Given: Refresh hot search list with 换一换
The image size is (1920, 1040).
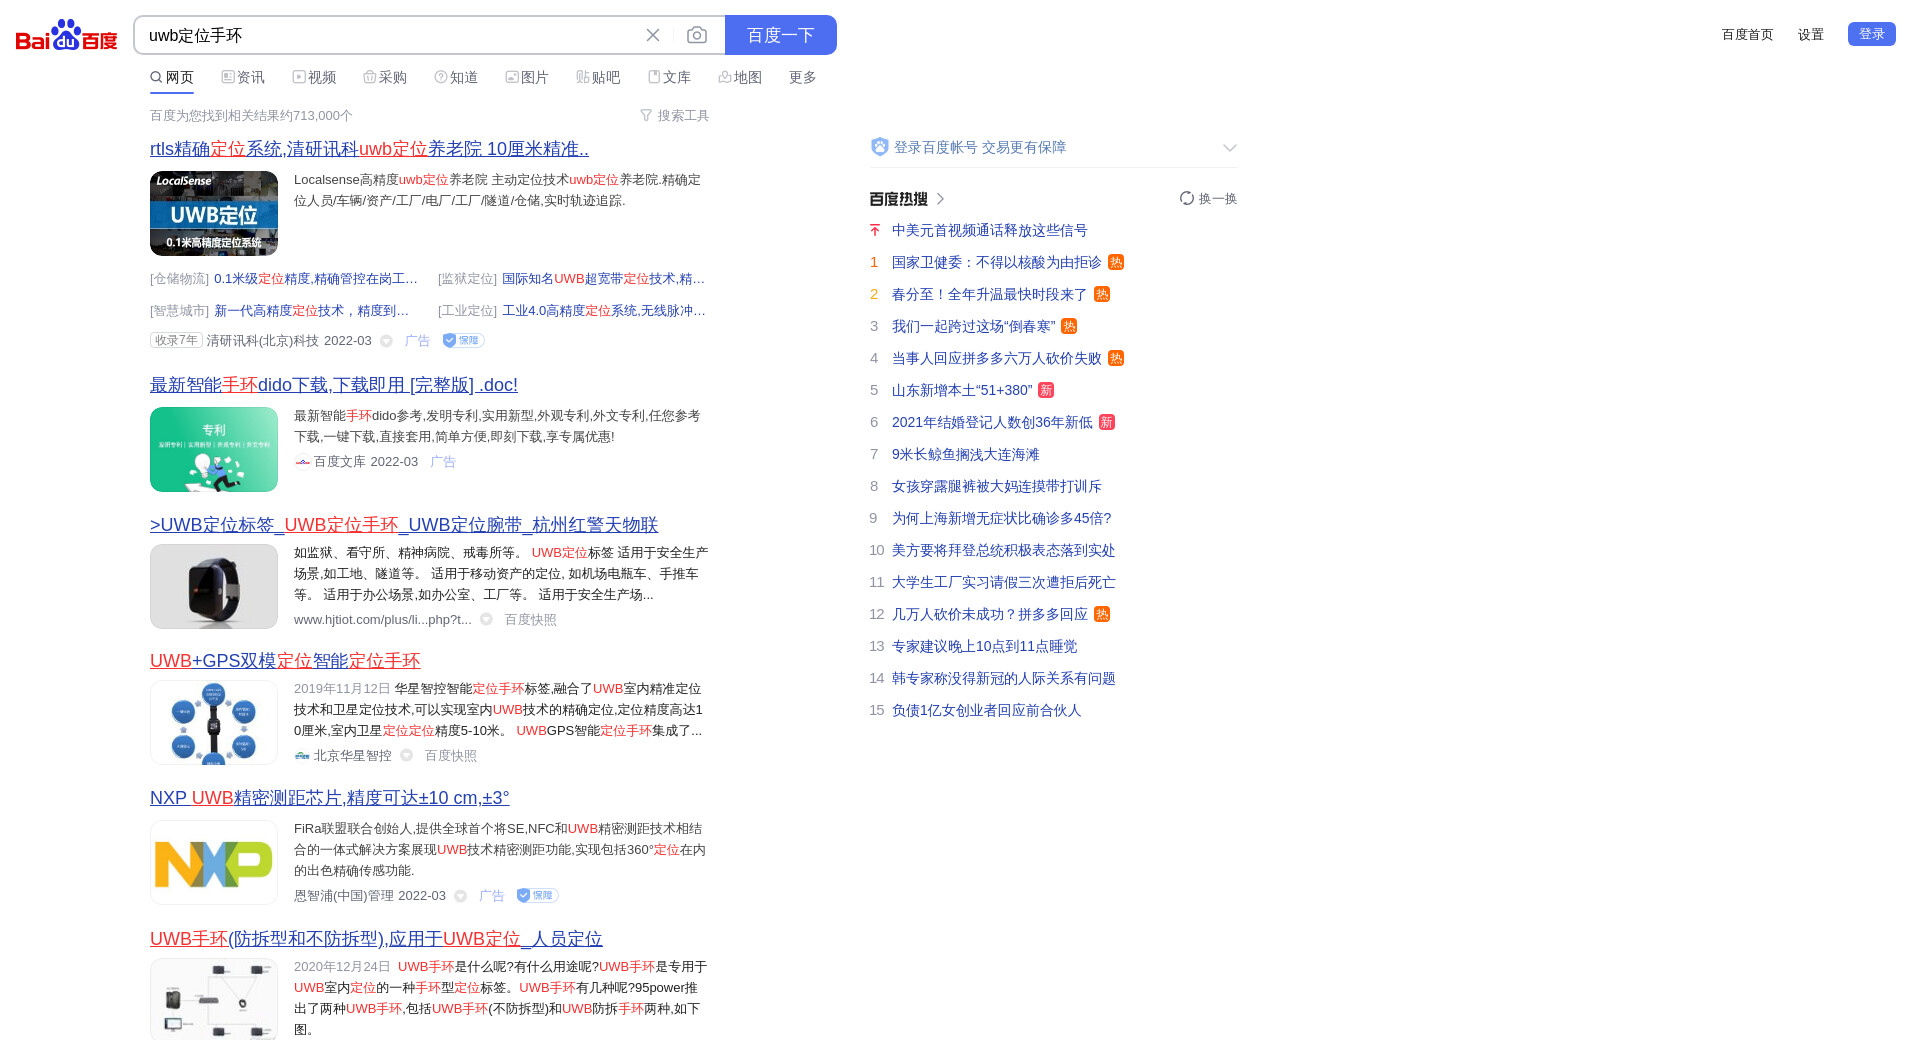Looking at the screenshot, I should click(x=1208, y=199).
